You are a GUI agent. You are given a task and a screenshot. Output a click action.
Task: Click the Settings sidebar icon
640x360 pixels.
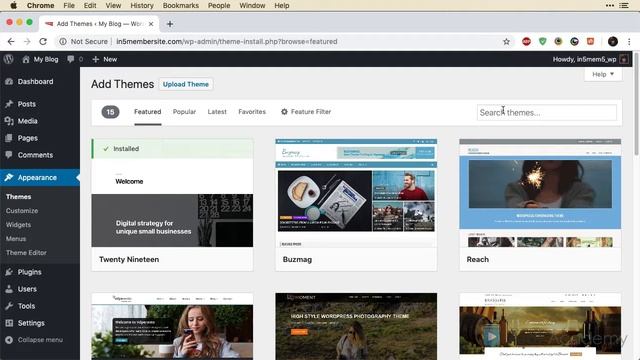point(9,323)
